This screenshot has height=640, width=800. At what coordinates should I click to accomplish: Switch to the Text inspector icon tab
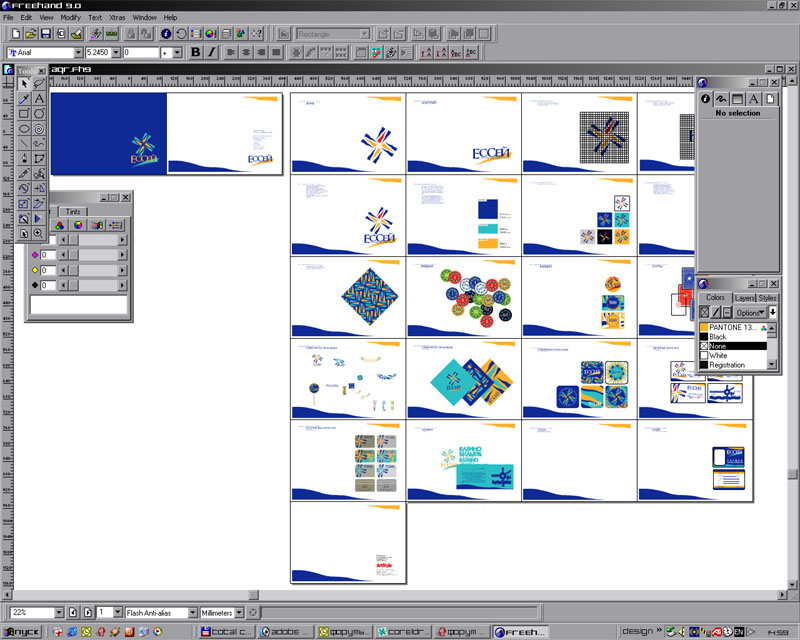click(x=753, y=99)
